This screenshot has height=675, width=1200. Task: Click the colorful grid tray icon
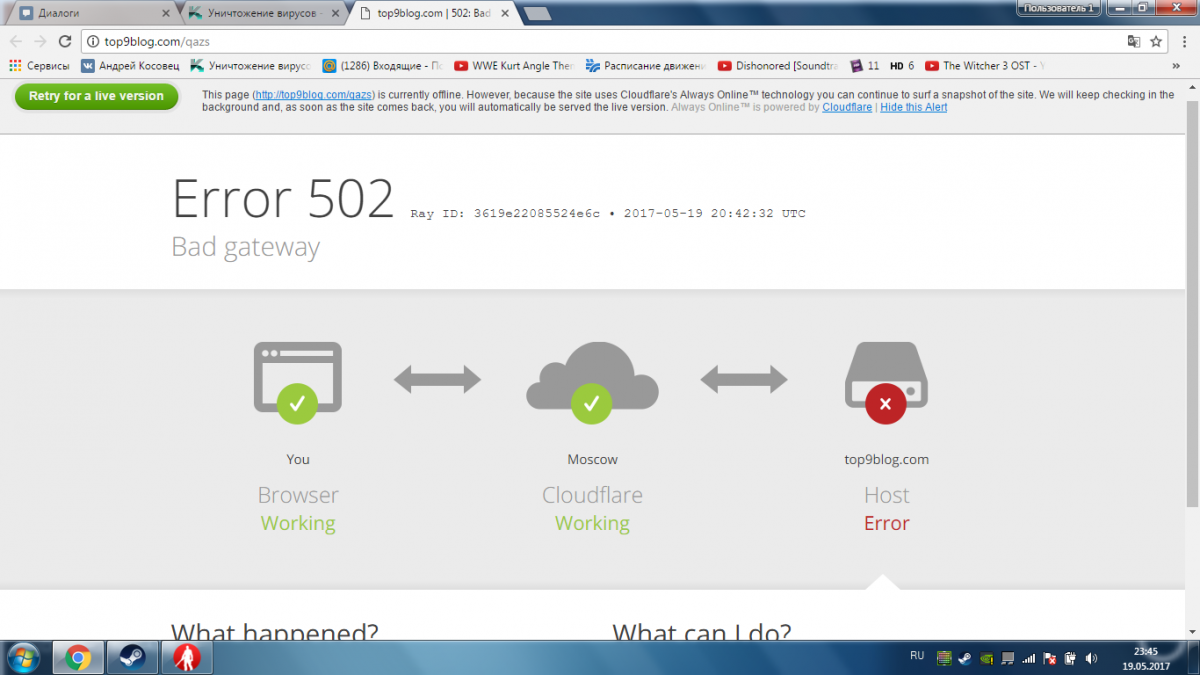tap(943, 658)
